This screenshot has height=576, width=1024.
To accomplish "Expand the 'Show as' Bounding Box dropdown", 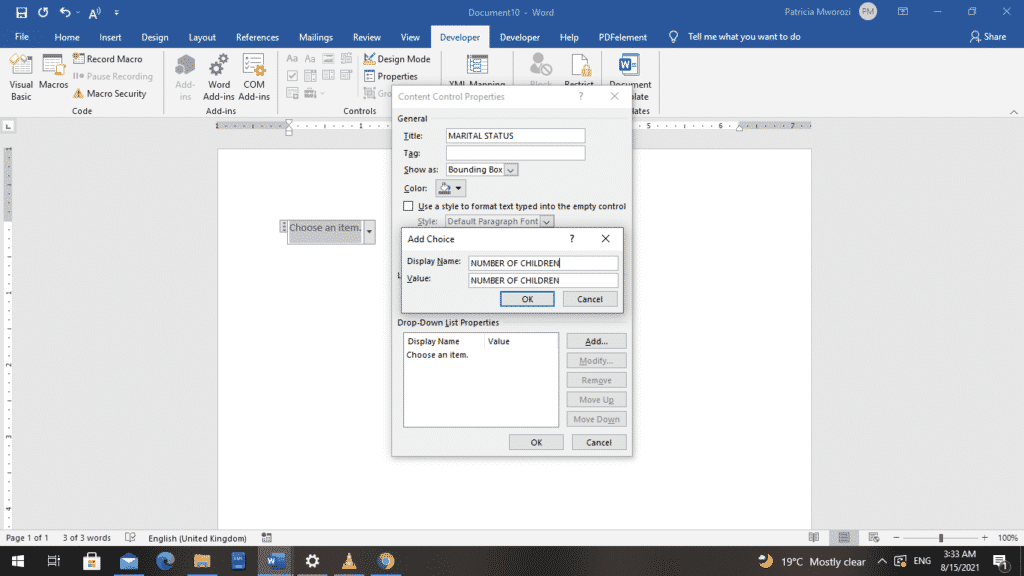I will [511, 170].
